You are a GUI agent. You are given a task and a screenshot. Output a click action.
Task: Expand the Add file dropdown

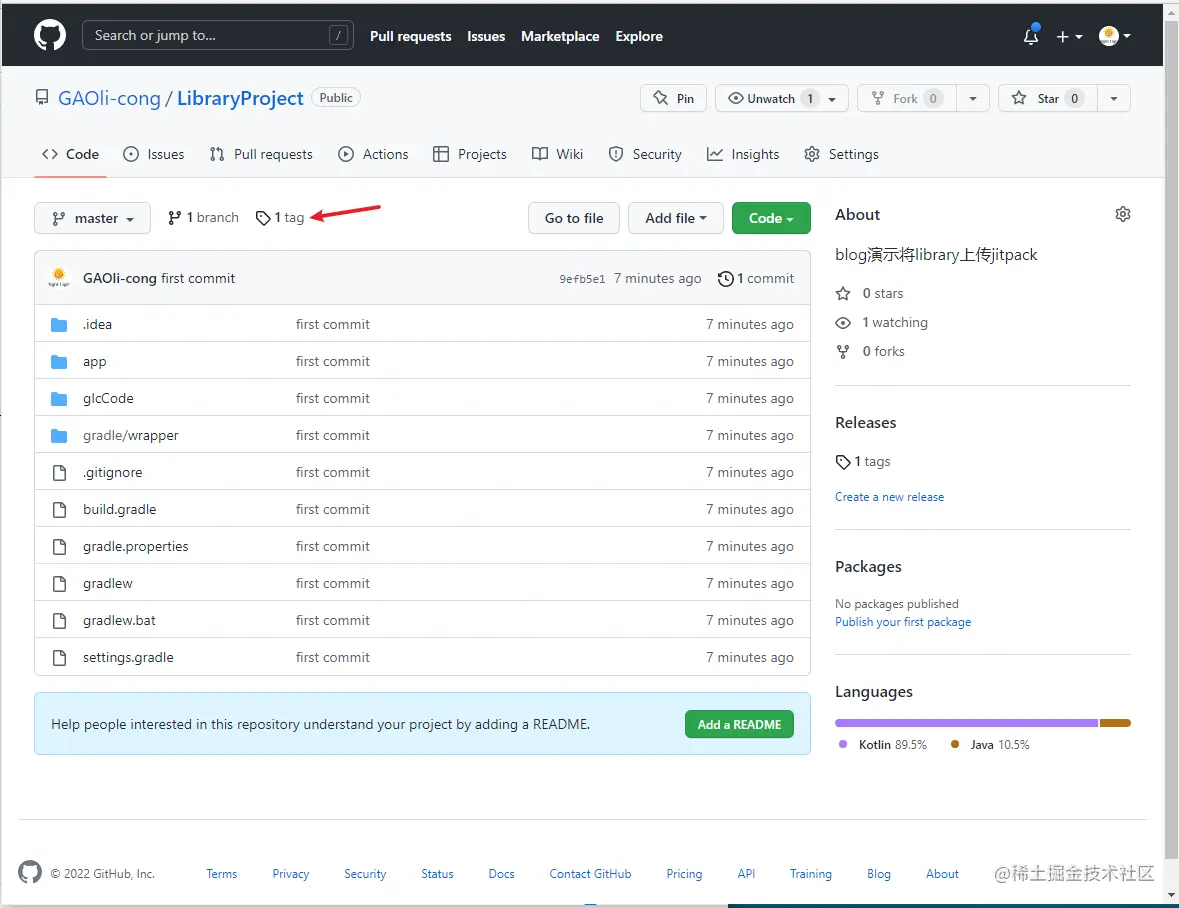point(675,218)
